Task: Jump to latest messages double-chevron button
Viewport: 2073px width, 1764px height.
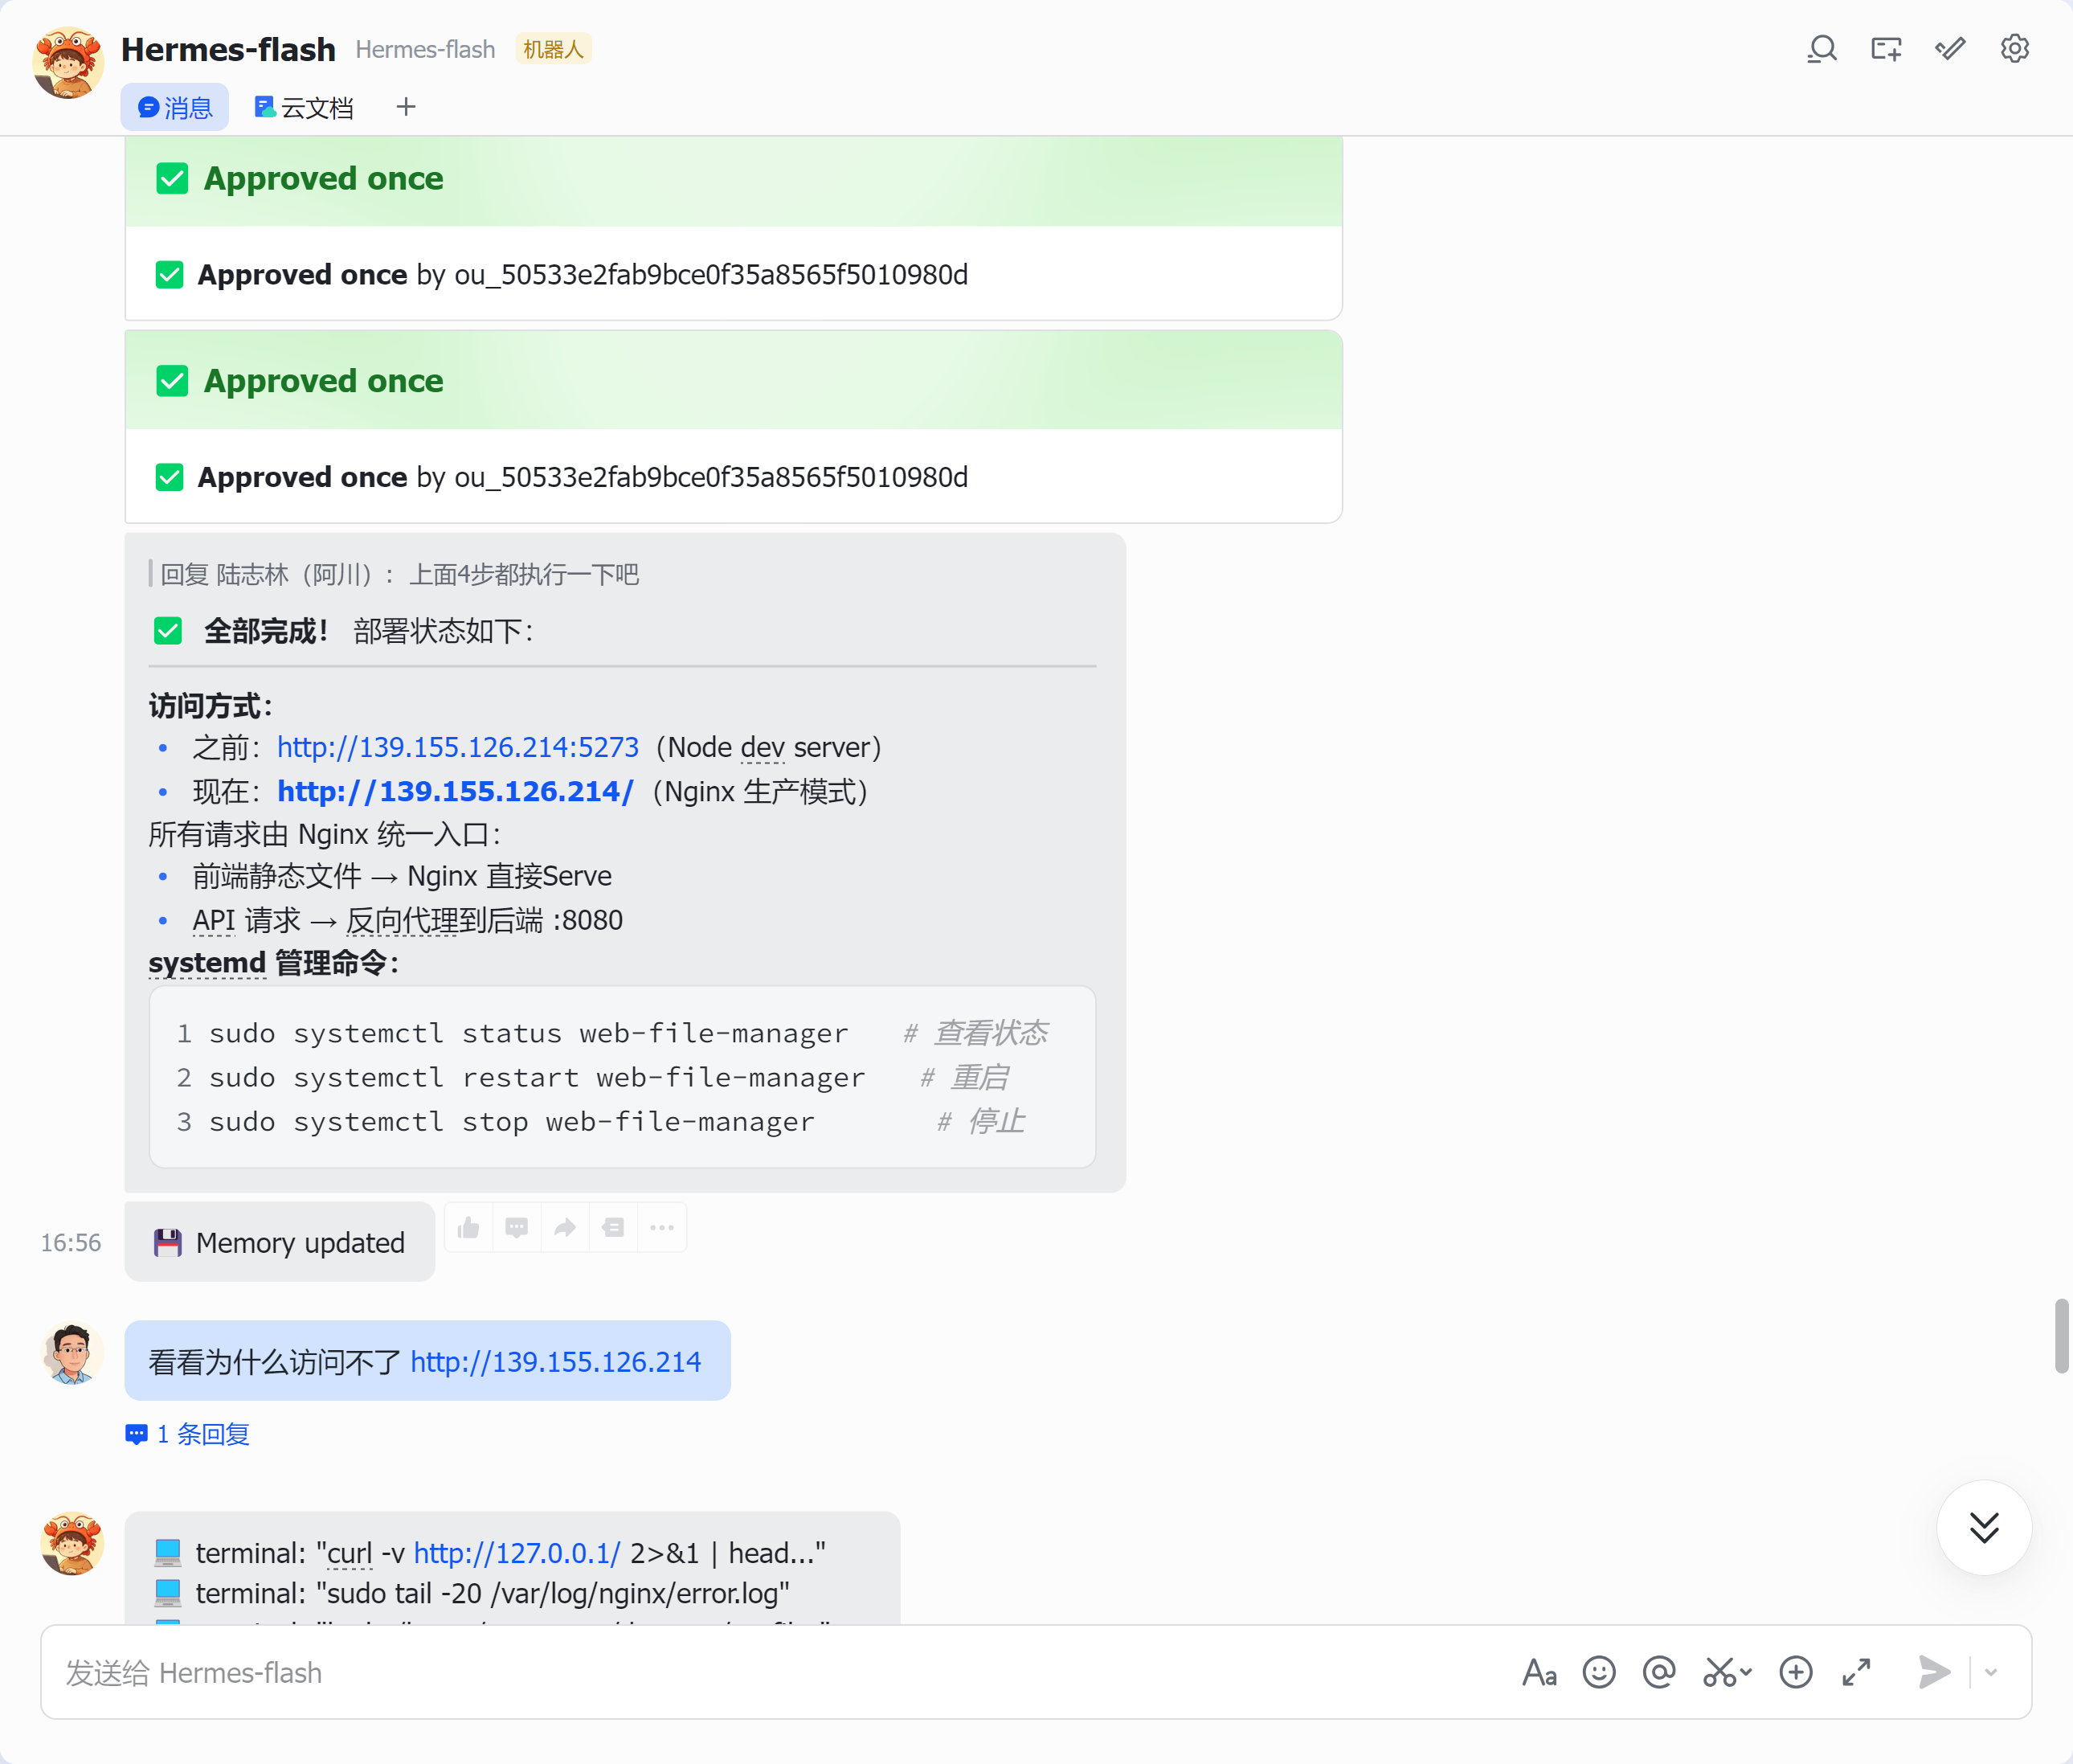Action: tap(1984, 1527)
